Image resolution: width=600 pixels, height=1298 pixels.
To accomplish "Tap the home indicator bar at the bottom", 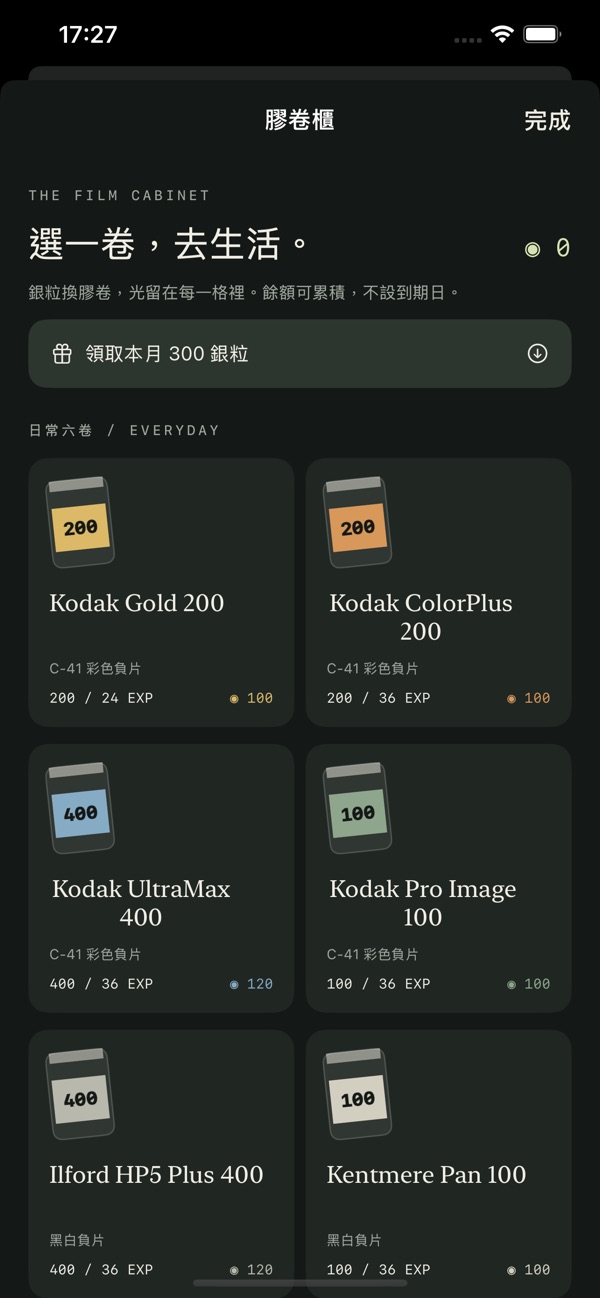I will tap(300, 1283).
